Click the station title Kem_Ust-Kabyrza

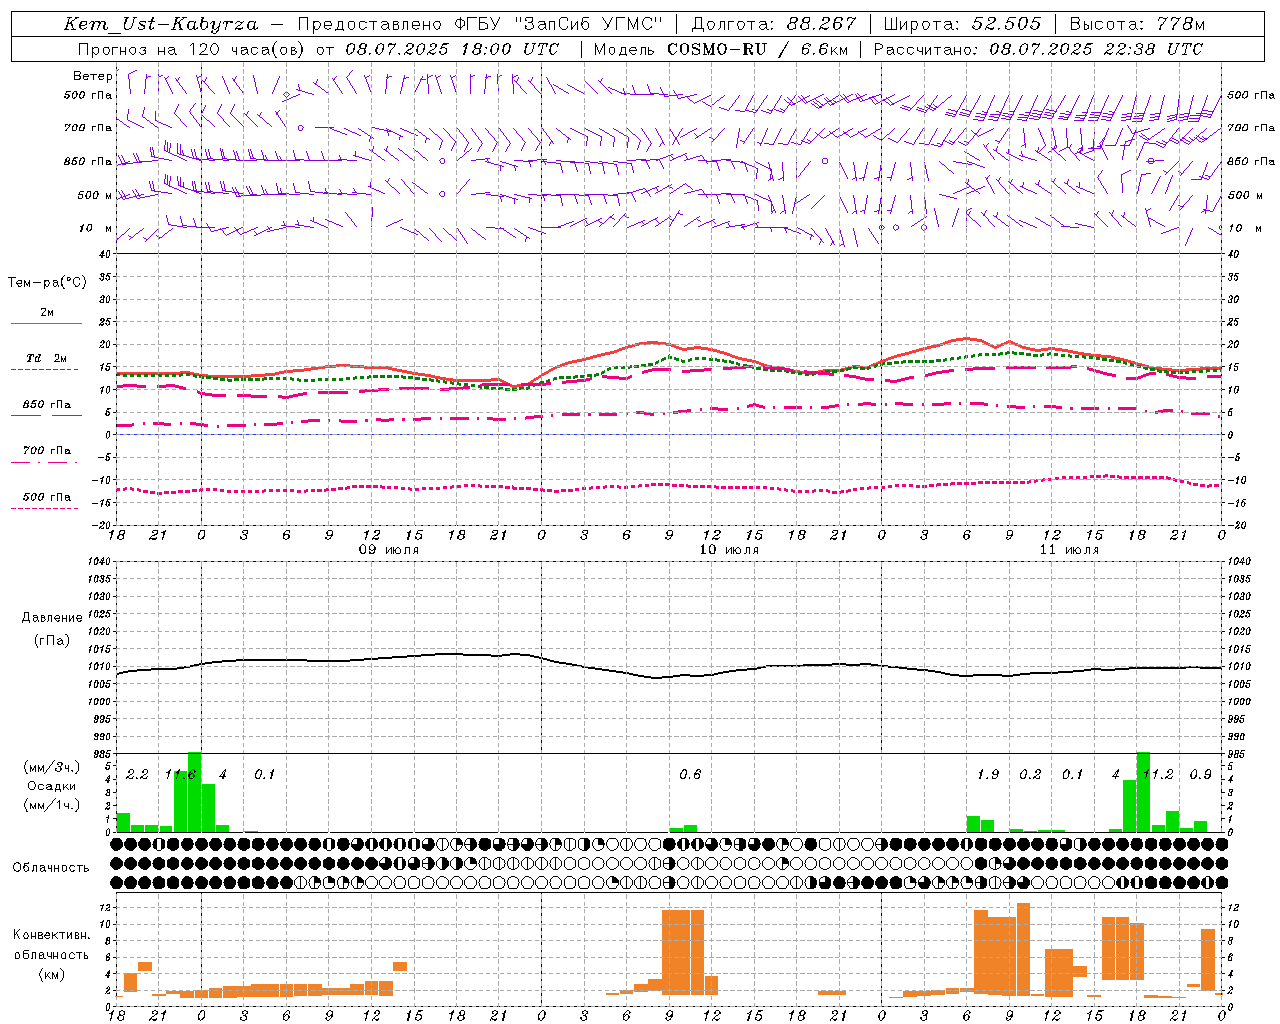point(161,24)
